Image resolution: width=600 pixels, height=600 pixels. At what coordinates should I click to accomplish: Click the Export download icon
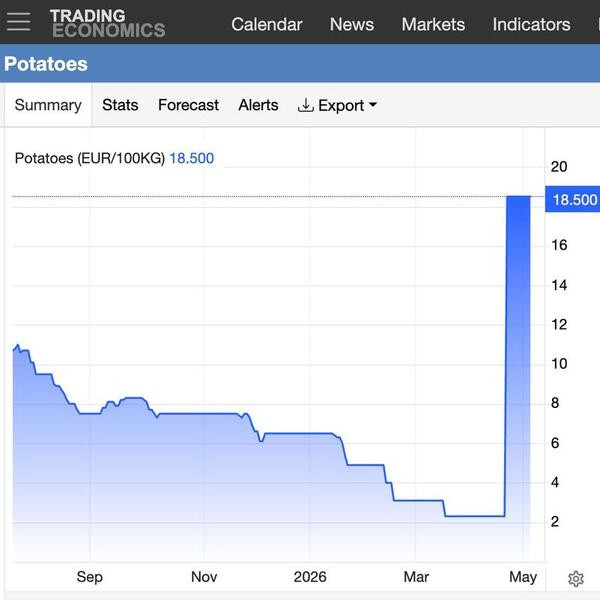click(305, 105)
